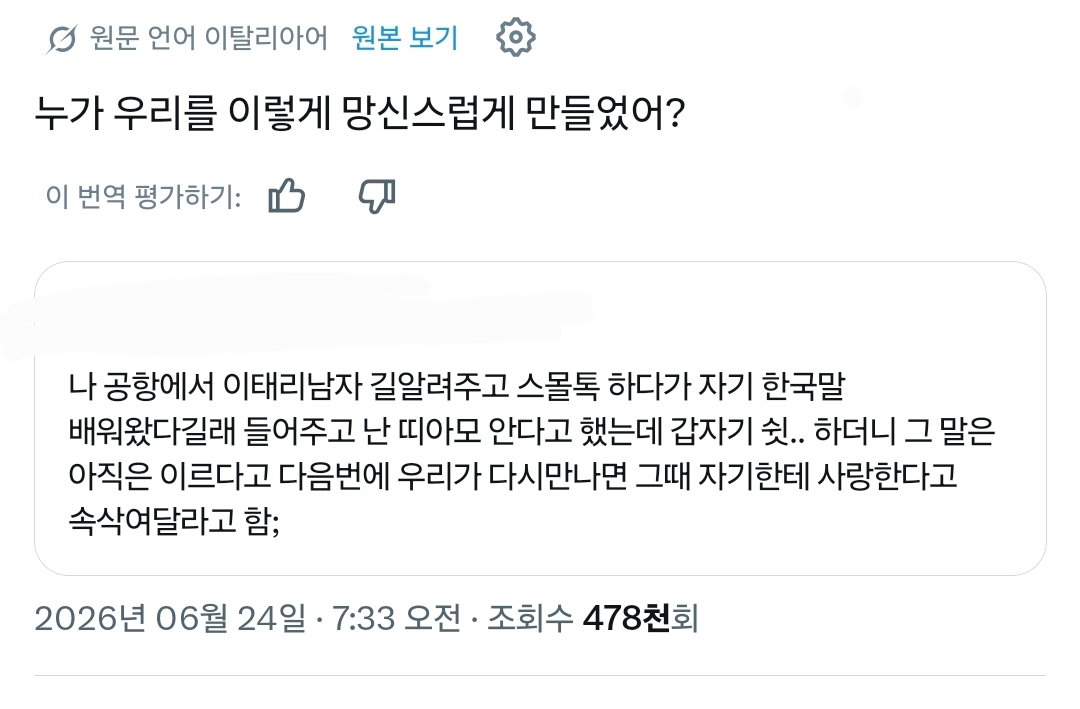The height and width of the screenshot is (709, 1080).
Task: Click translated text 누가 우리를 이렇게 망신스럽게
Action: point(274,112)
